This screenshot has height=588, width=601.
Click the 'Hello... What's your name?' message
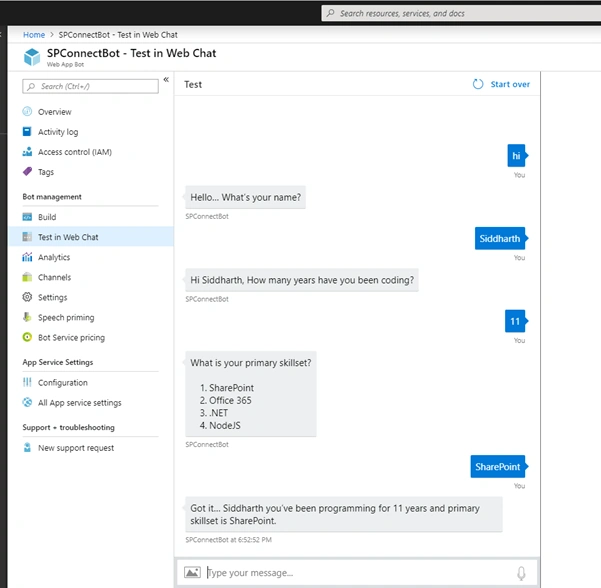pyautogui.click(x=245, y=197)
